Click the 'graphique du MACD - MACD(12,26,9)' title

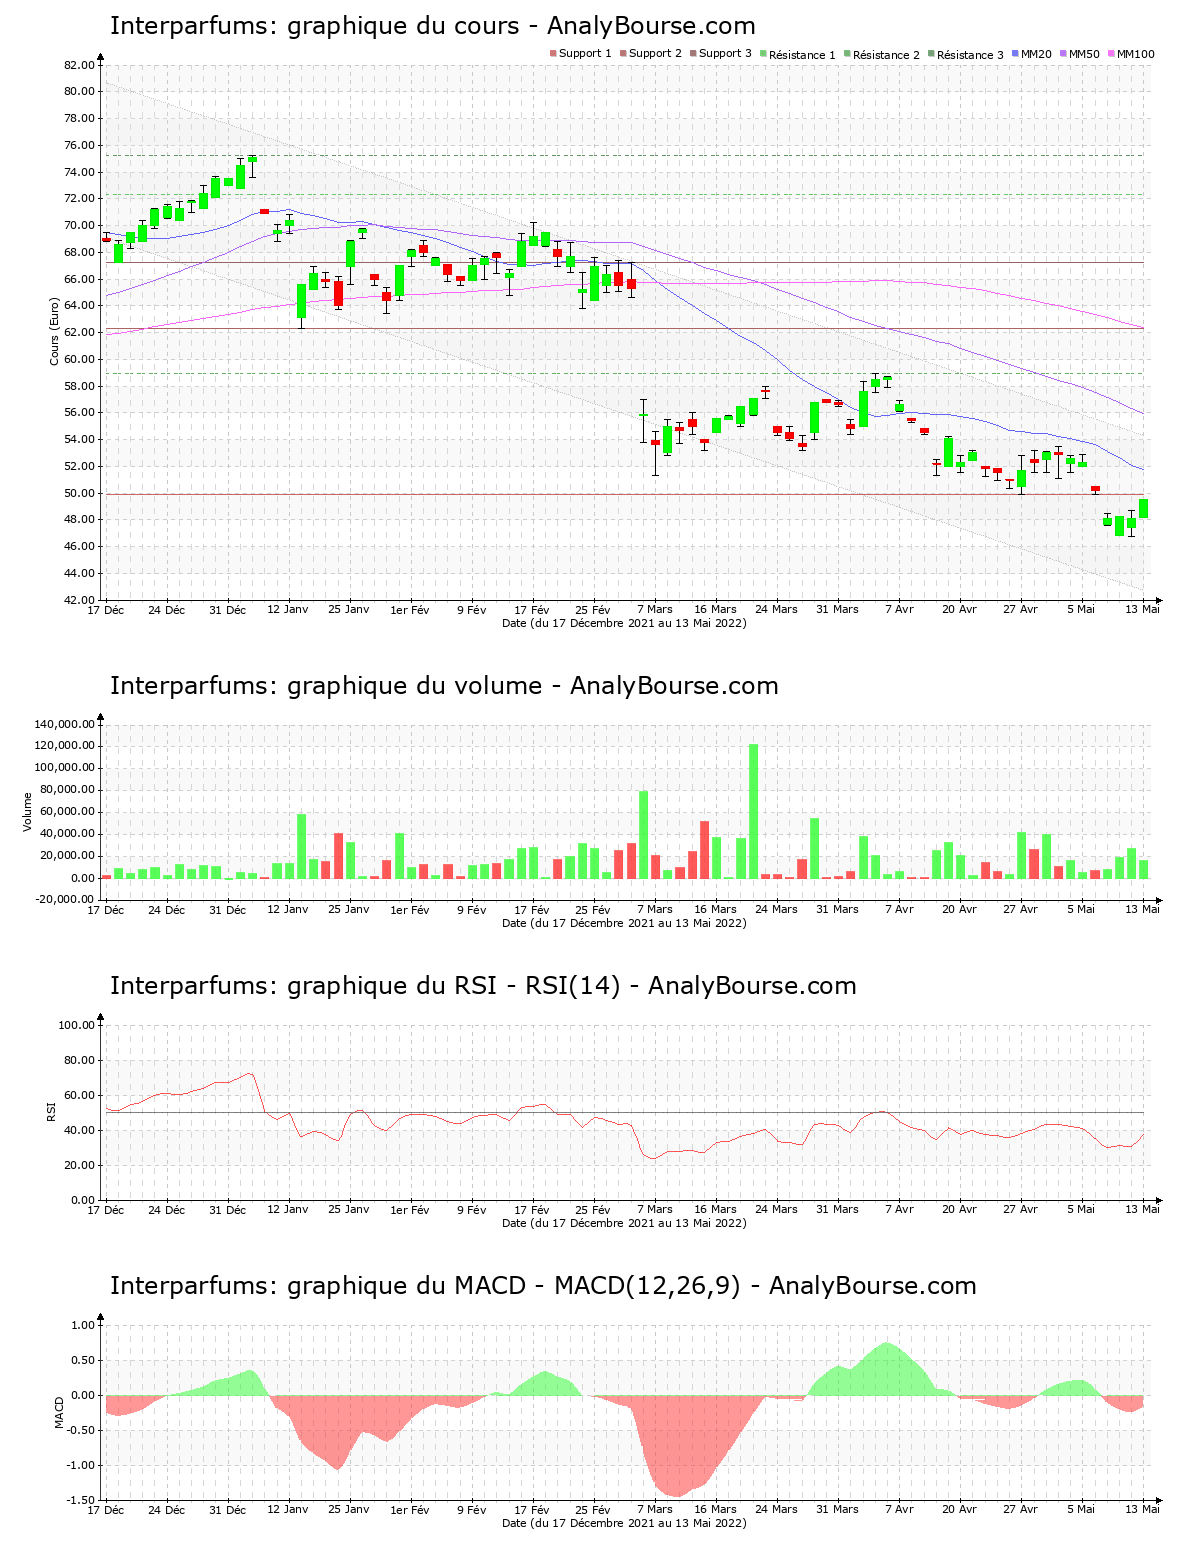[543, 1286]
